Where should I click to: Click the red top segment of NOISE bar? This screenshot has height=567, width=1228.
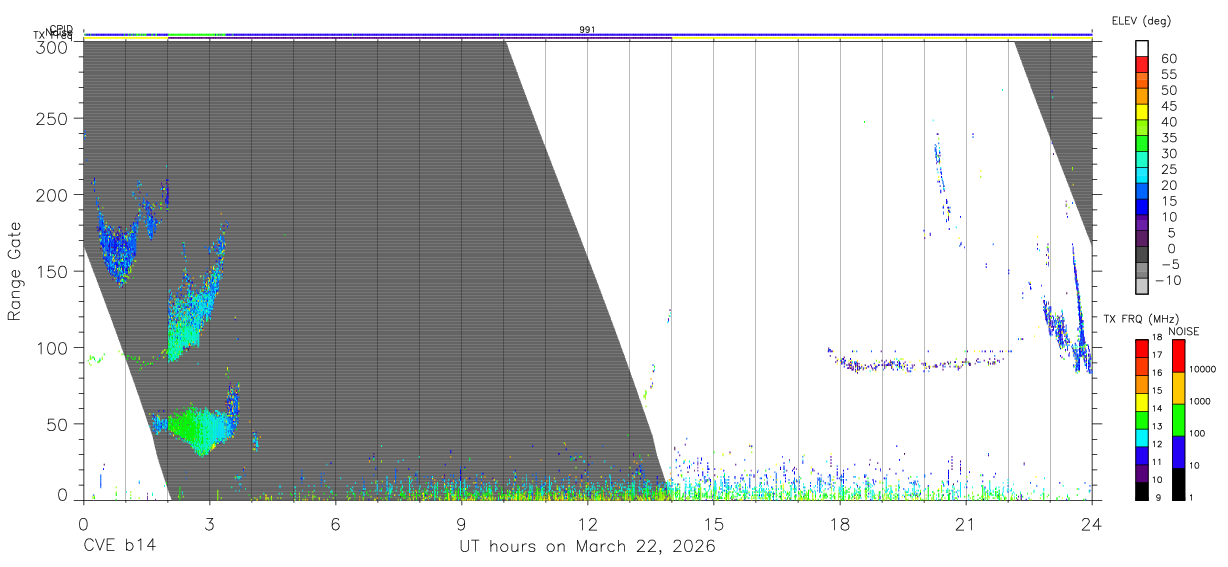pyautogui.click(x=1179, y=356)
